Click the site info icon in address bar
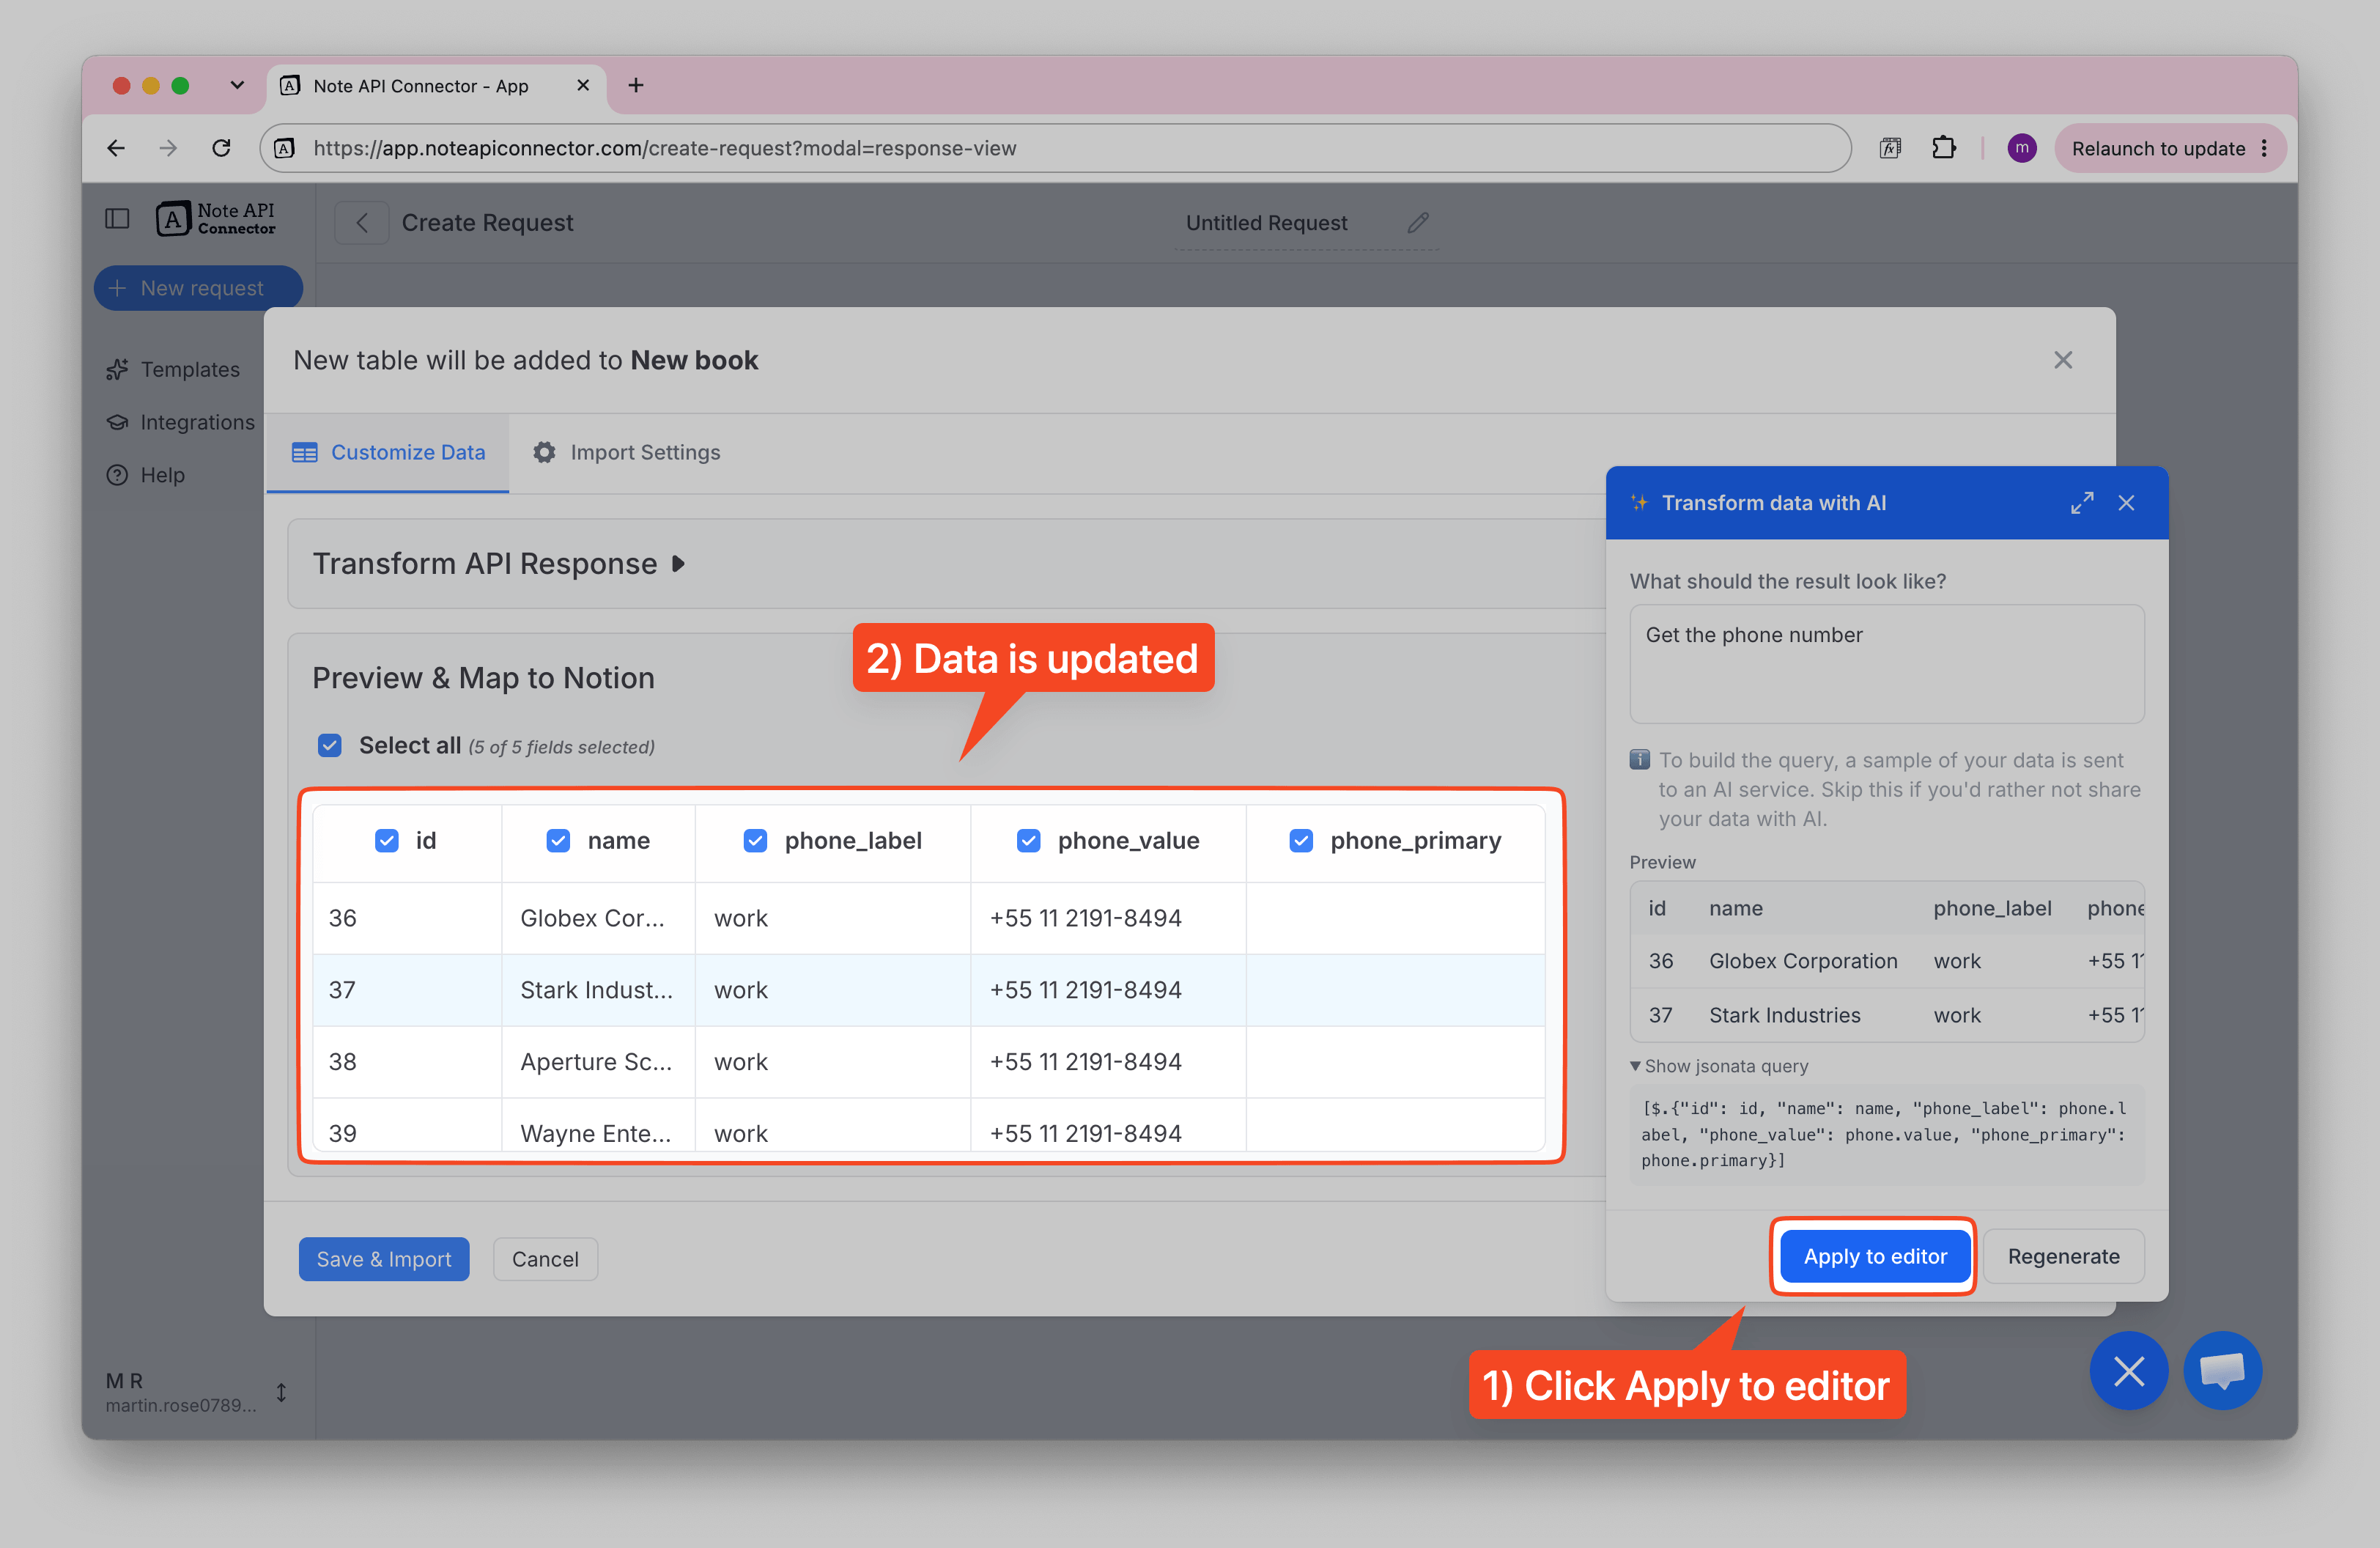The width and height of the screenshot is (2380, 1548). [x=285, y=148]
